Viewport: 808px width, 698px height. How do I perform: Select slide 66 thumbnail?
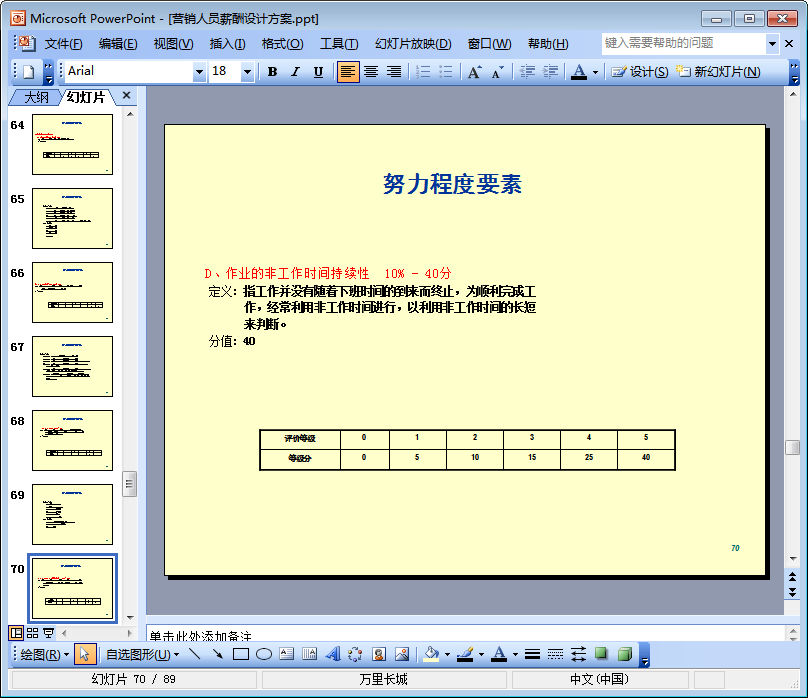73,293
